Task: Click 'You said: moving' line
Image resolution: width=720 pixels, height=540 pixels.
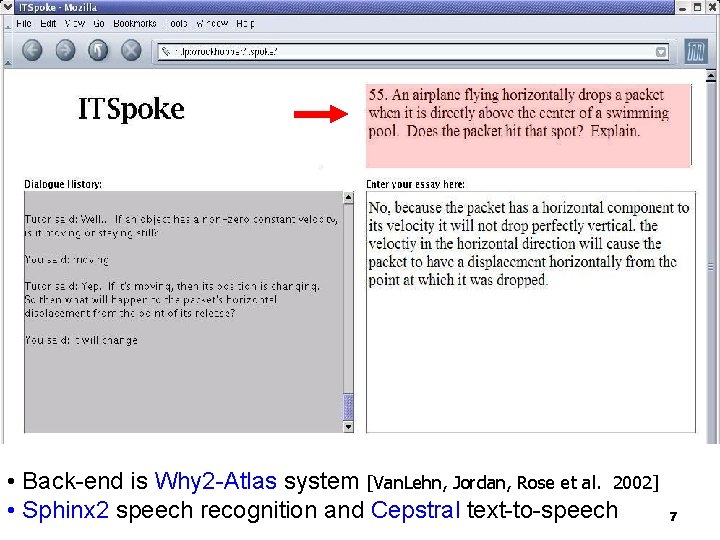Action: [67, 260]
